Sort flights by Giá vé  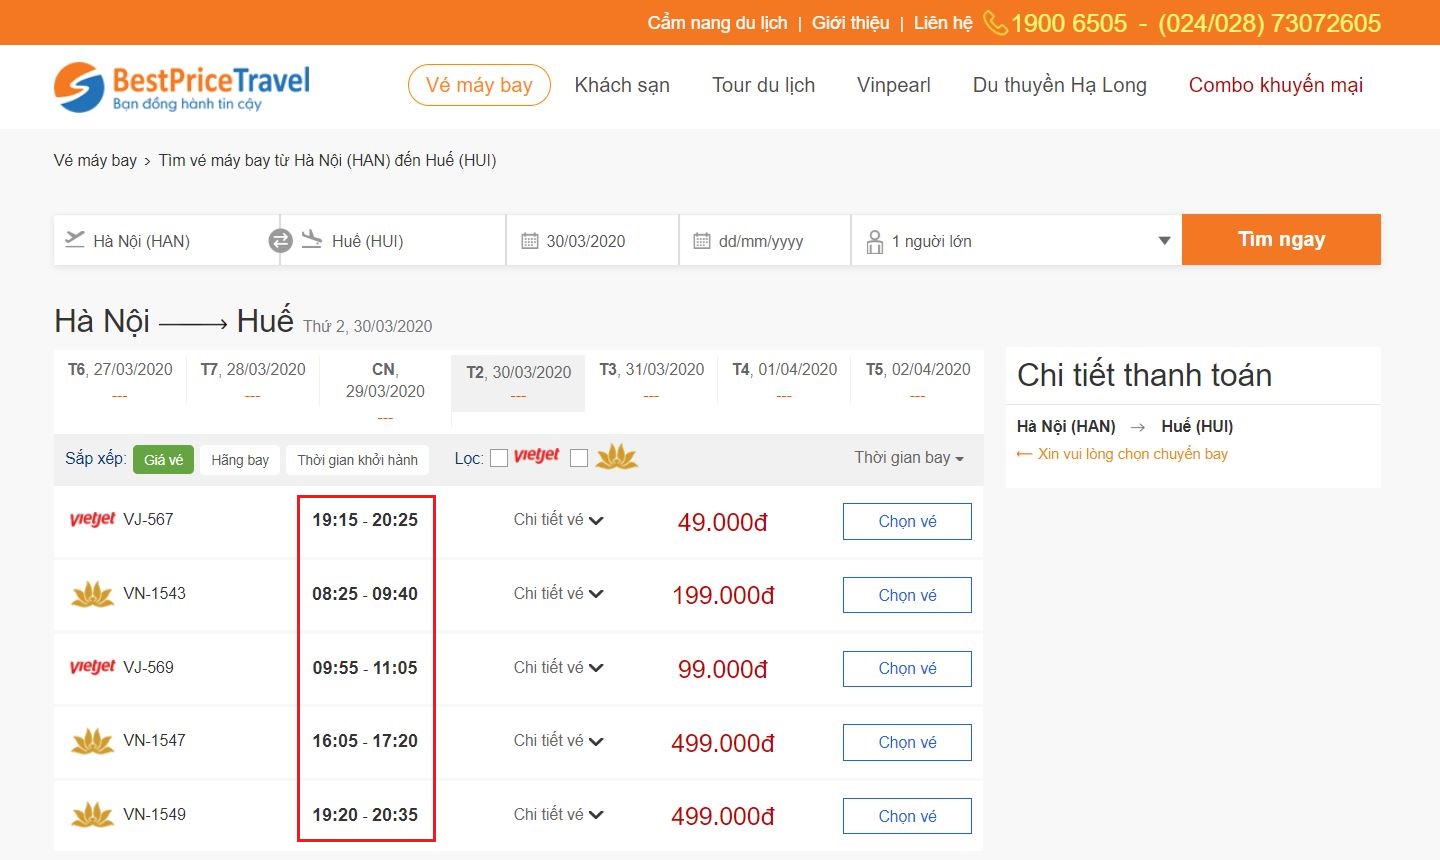coord(163,460)
